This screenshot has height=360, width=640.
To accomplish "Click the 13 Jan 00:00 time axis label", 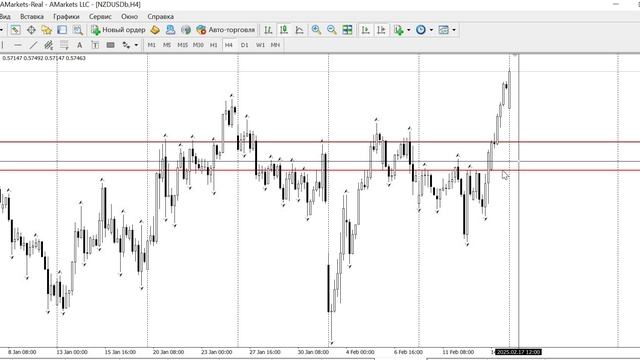I will [72, 352].
